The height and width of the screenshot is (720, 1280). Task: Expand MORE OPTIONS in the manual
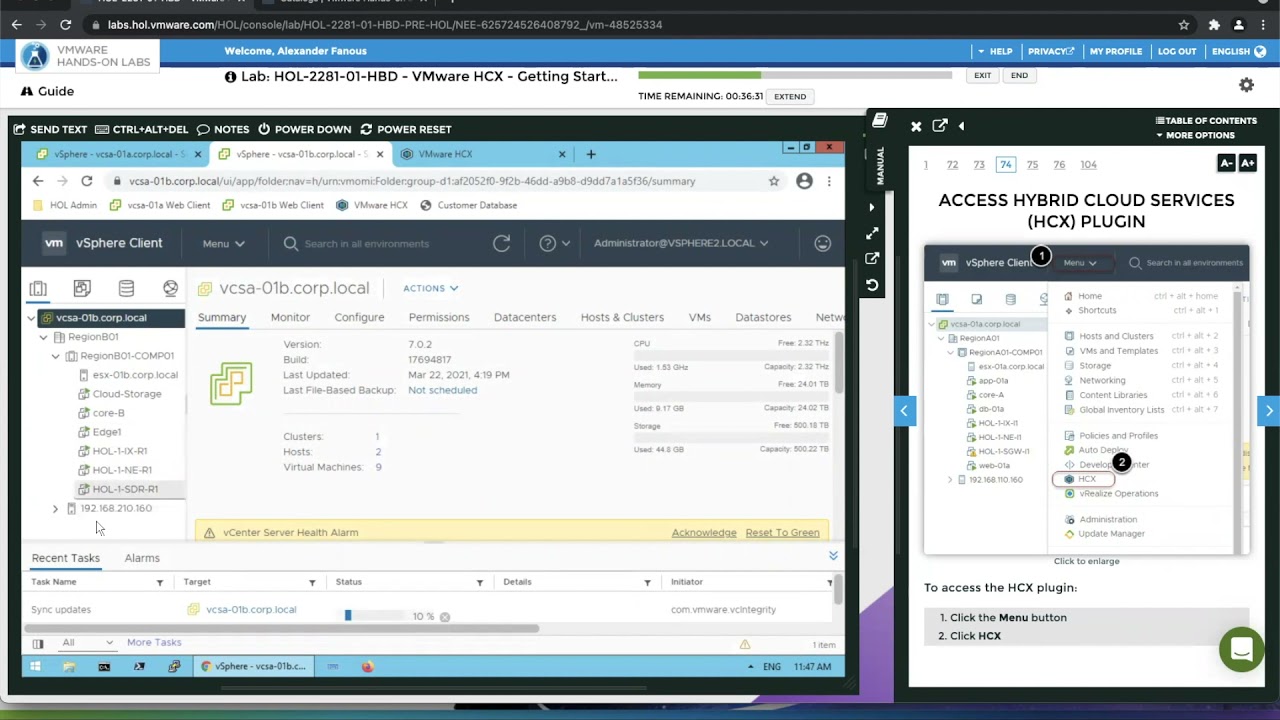point(1195,135)
